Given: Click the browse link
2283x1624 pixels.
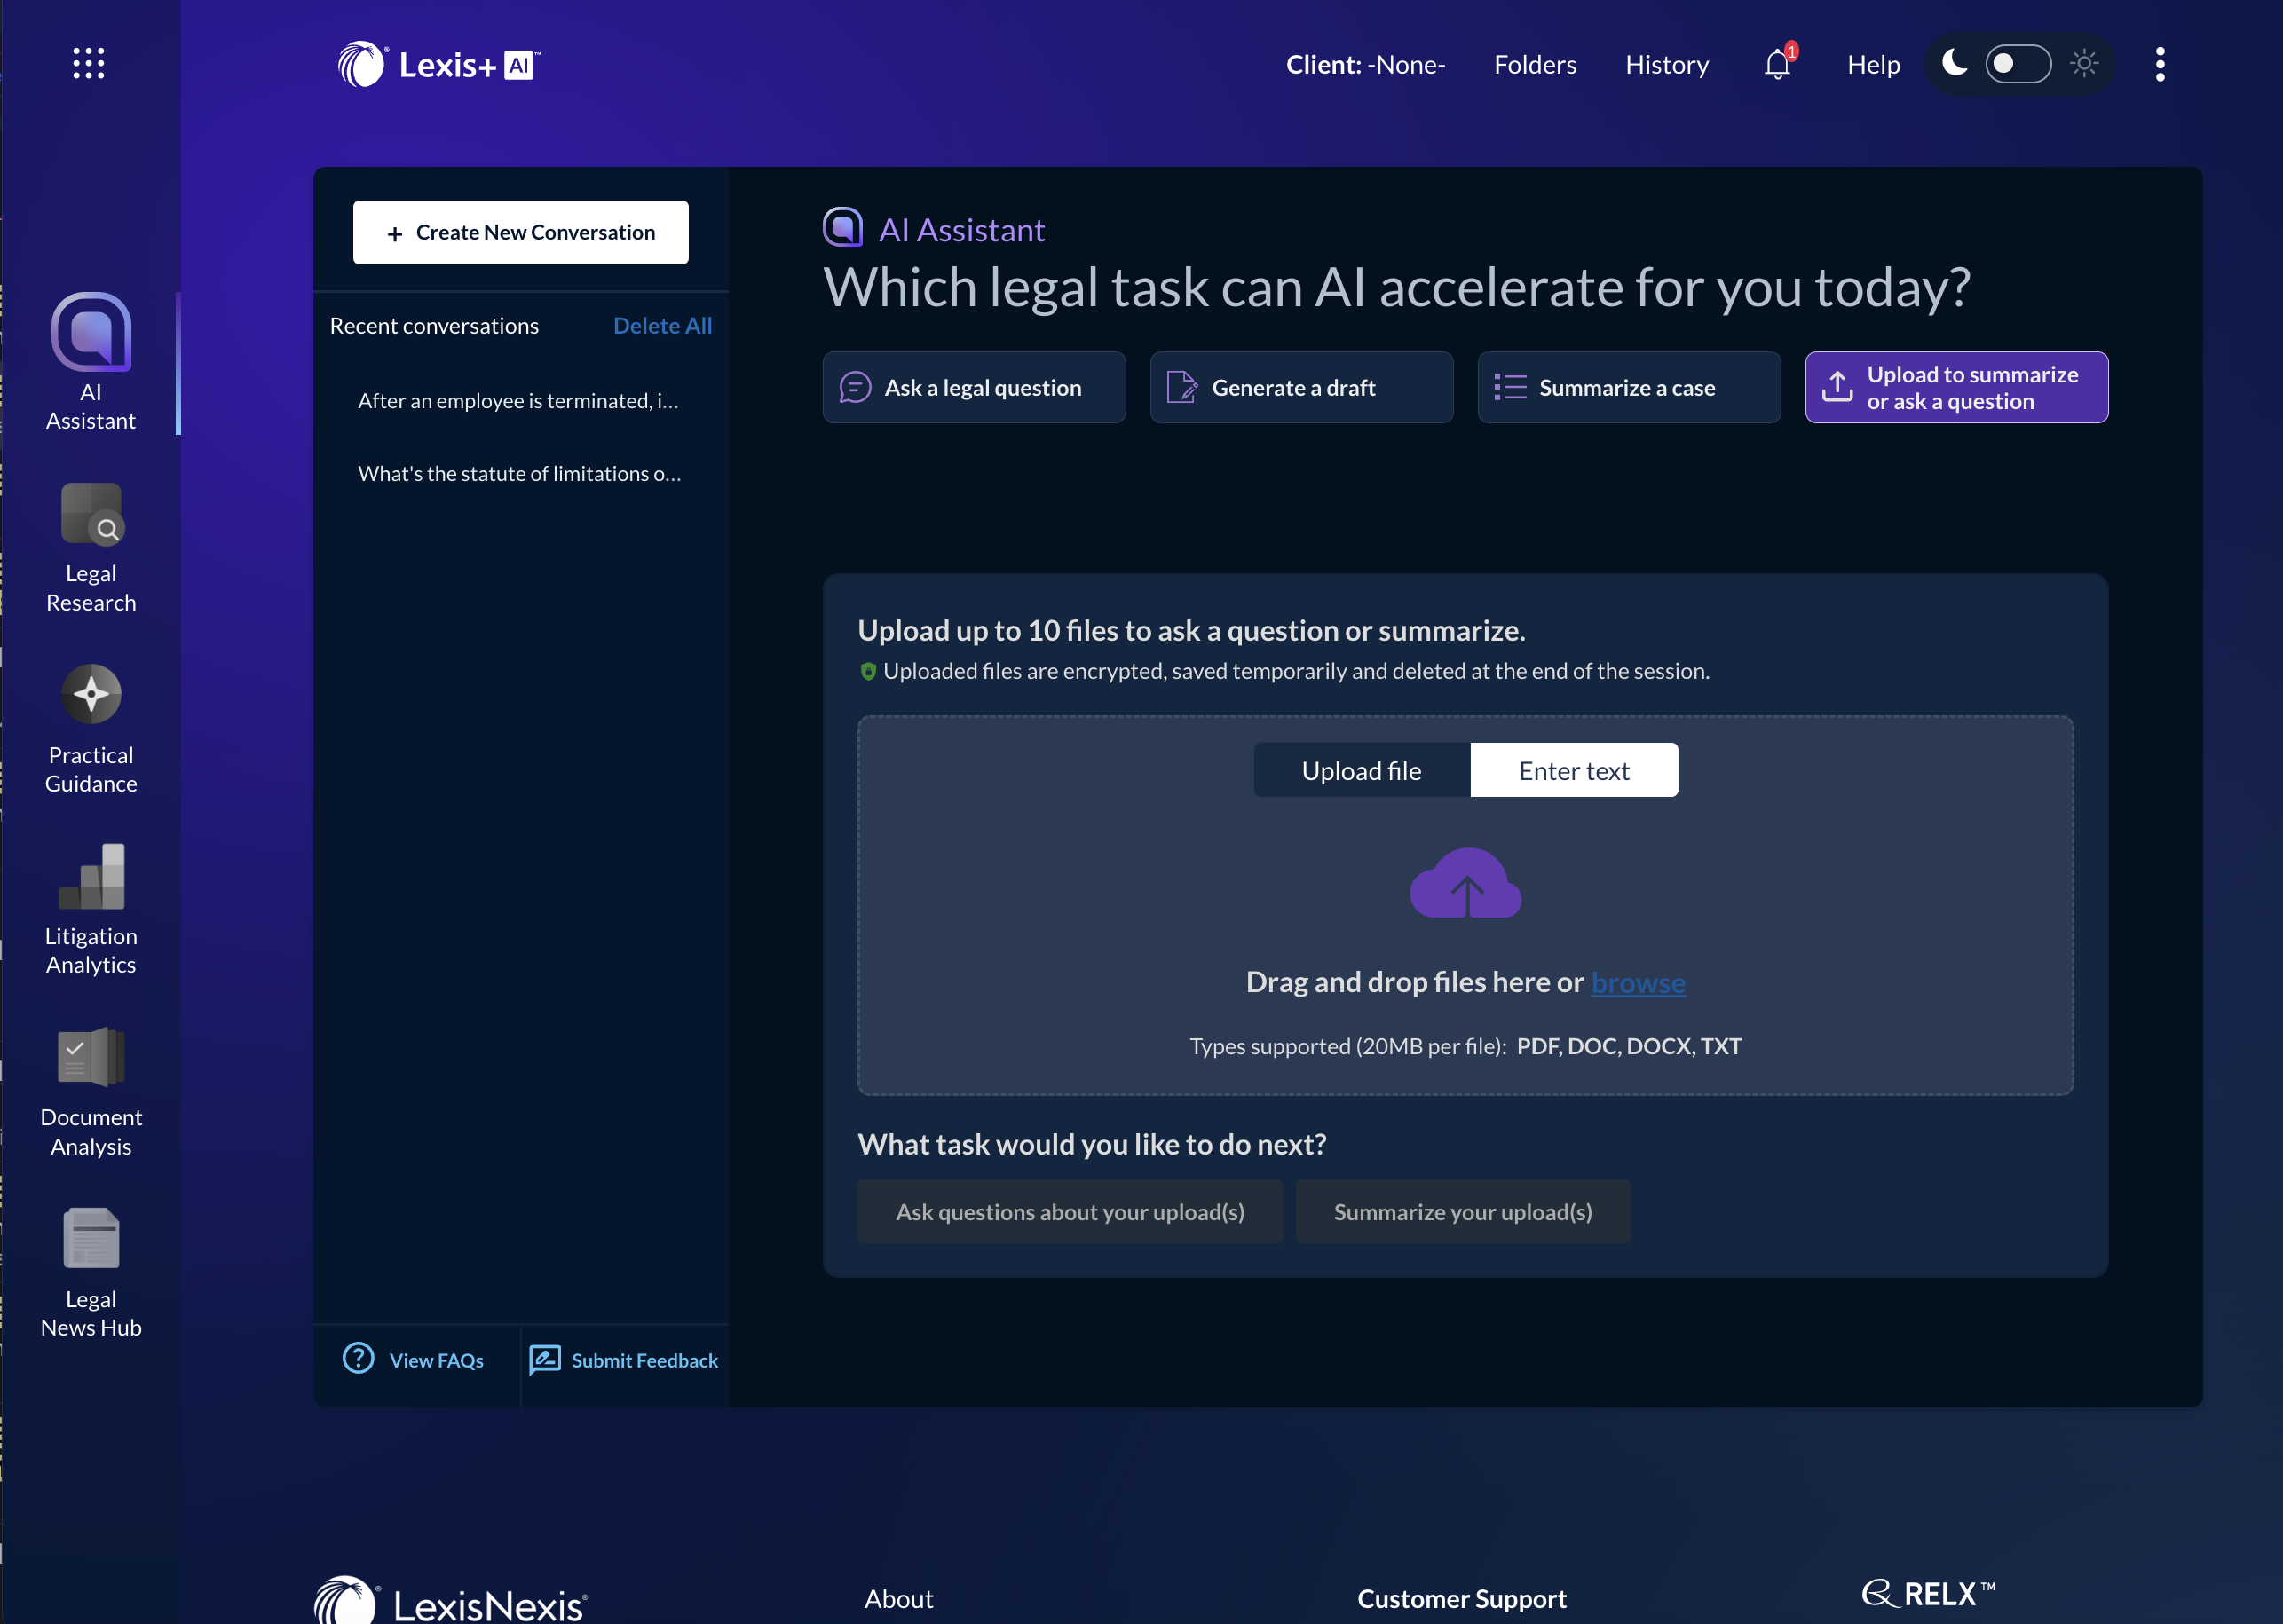Looking at the screenshot, I should point(1638,983).
